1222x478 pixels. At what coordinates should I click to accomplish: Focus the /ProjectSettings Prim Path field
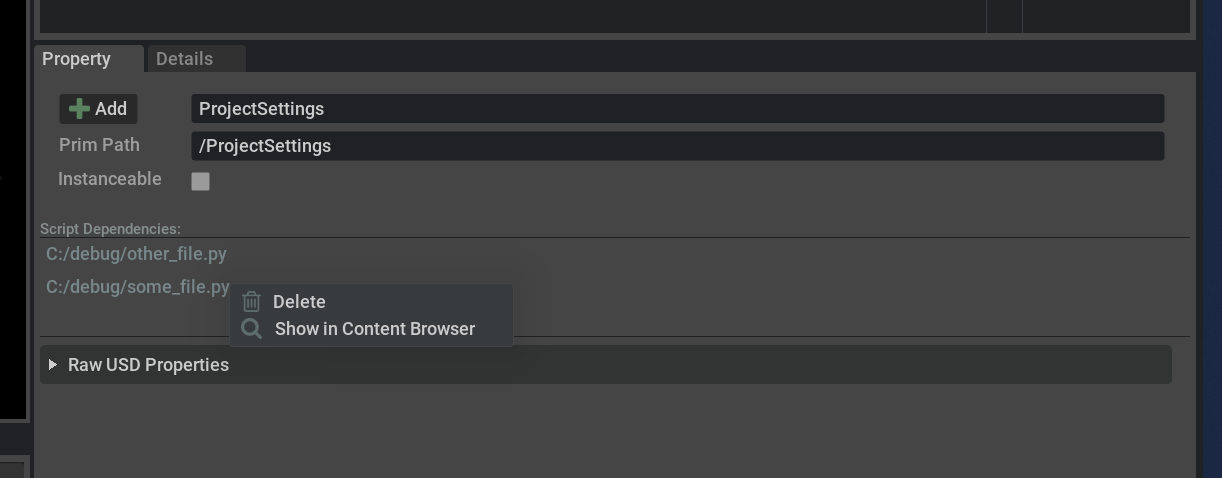coord(676,146)
